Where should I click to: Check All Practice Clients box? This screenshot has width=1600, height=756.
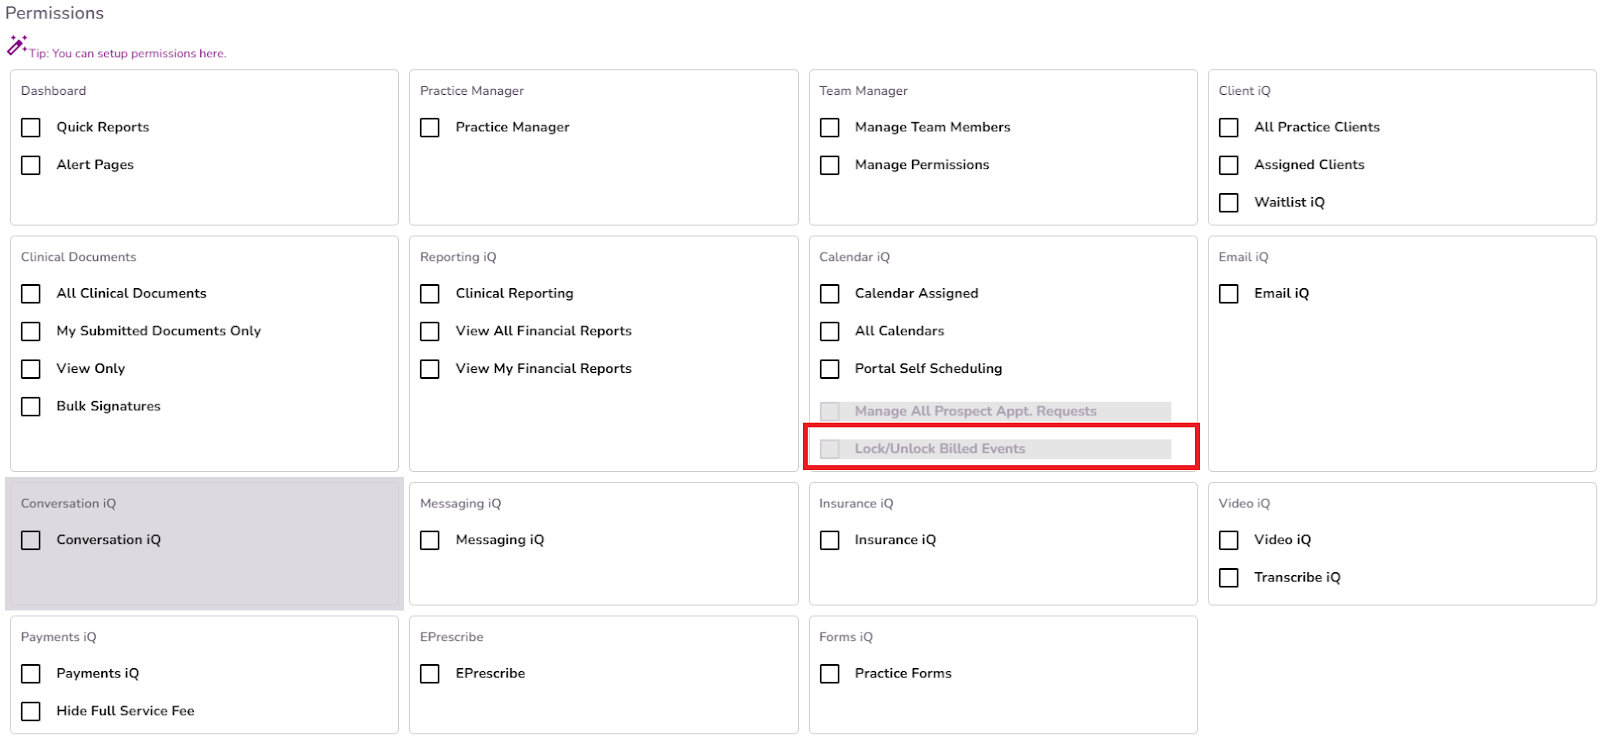[1229, 128]
